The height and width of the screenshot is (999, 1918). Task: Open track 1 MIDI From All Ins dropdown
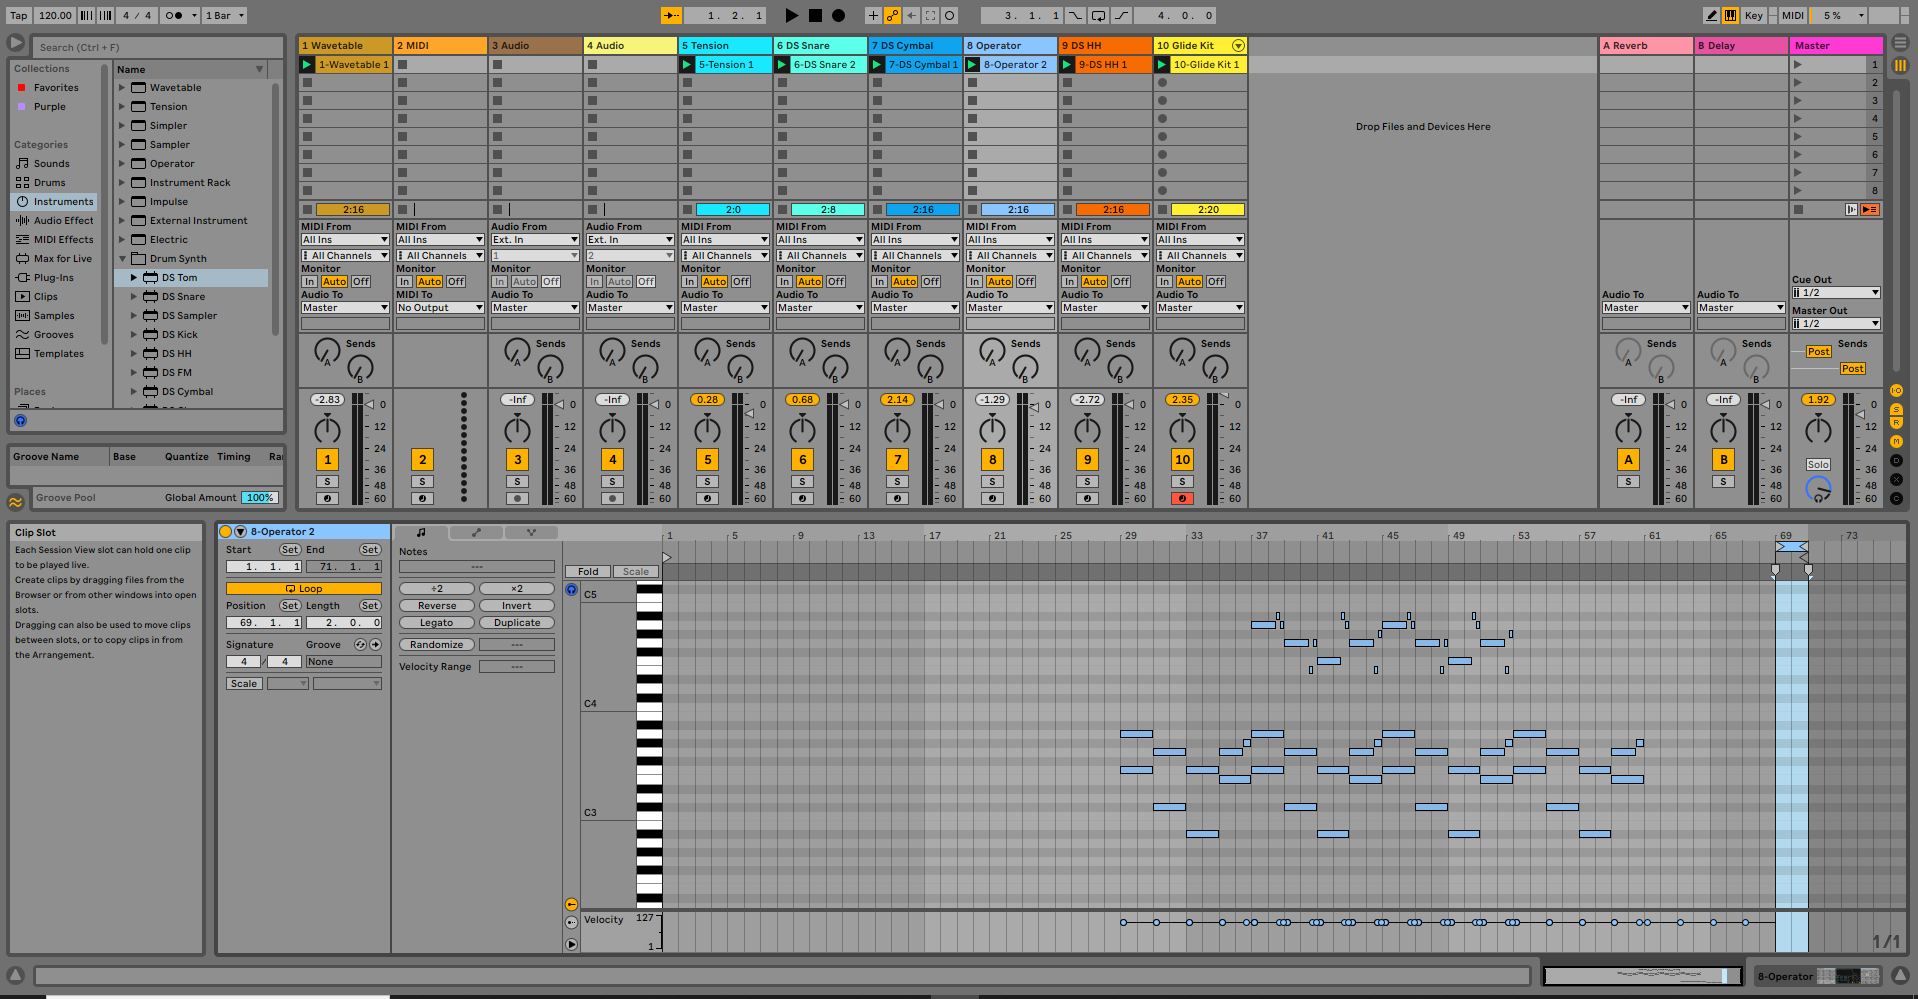pos(345,240)
